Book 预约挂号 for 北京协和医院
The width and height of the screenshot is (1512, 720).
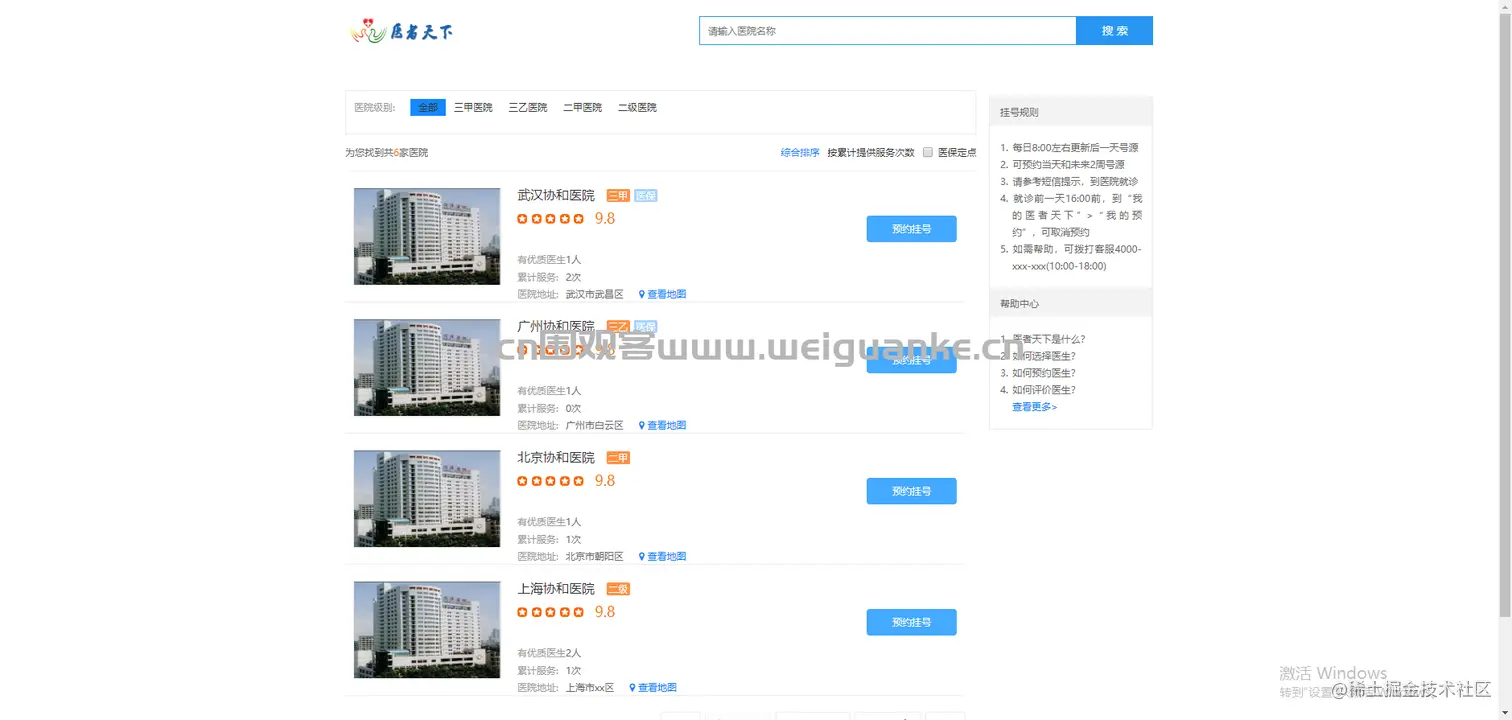click(911, 491)
